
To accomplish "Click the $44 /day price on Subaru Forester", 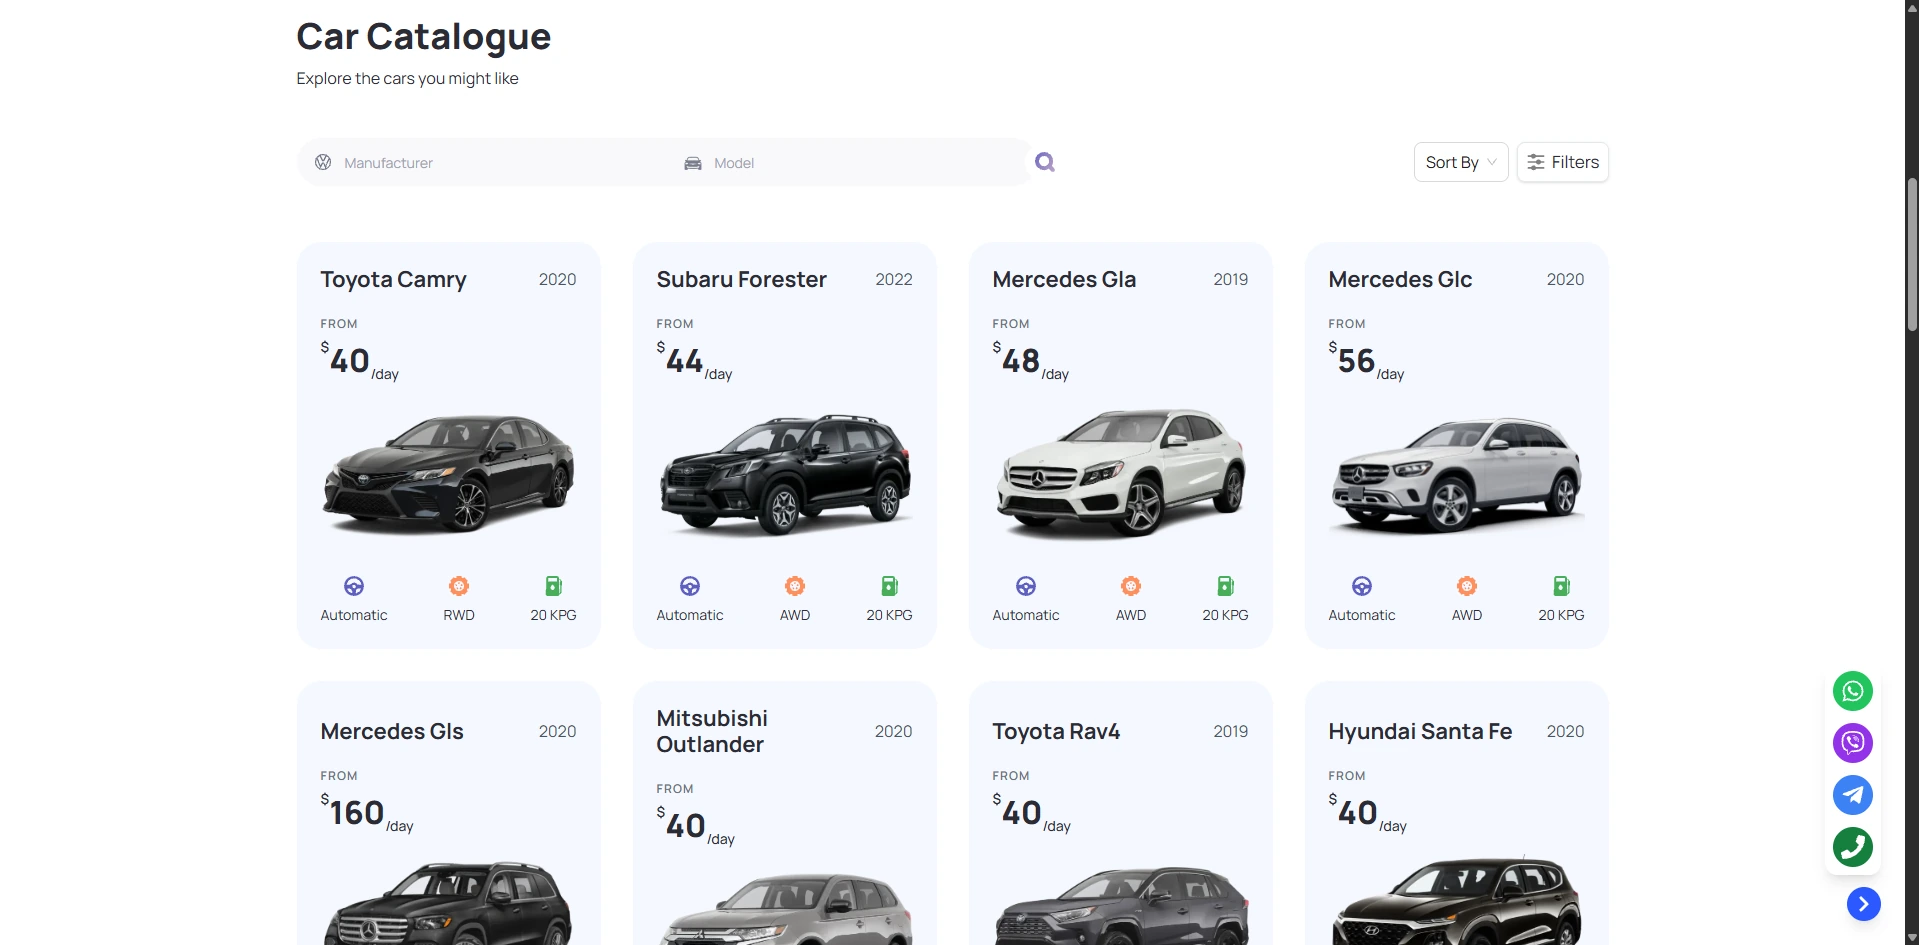I will (x=694, y=361).
